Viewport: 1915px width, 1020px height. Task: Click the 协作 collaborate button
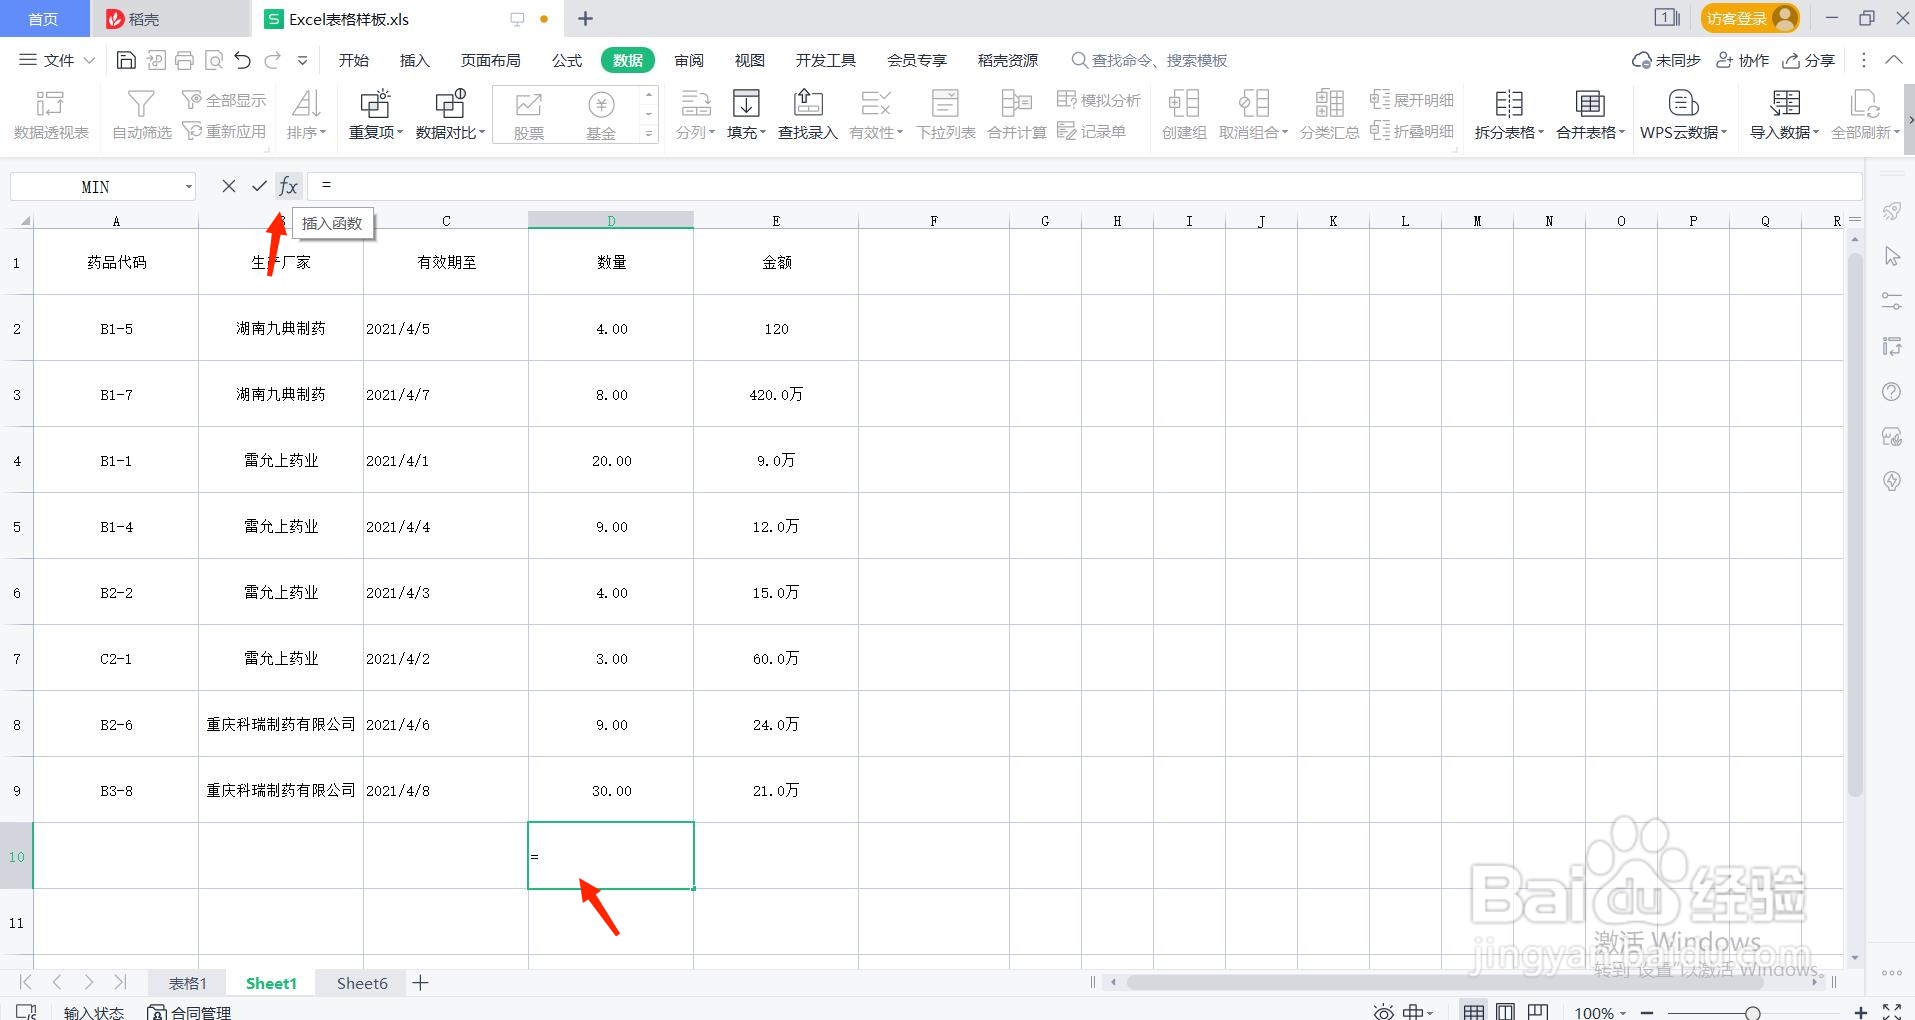(x=1742, y=60)
